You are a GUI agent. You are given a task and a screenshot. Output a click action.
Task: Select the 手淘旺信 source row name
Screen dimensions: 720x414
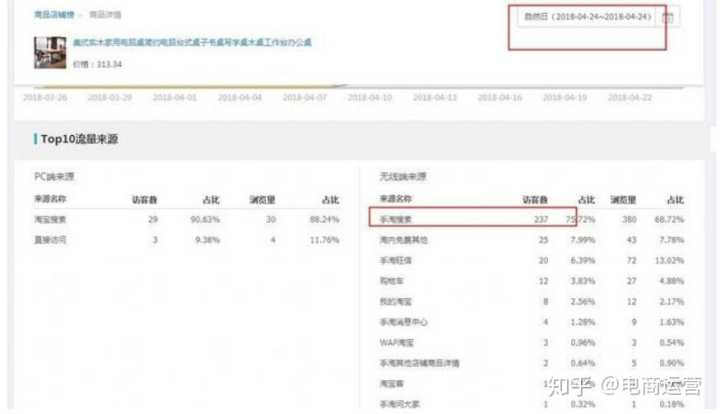click(x=395, y=260)
